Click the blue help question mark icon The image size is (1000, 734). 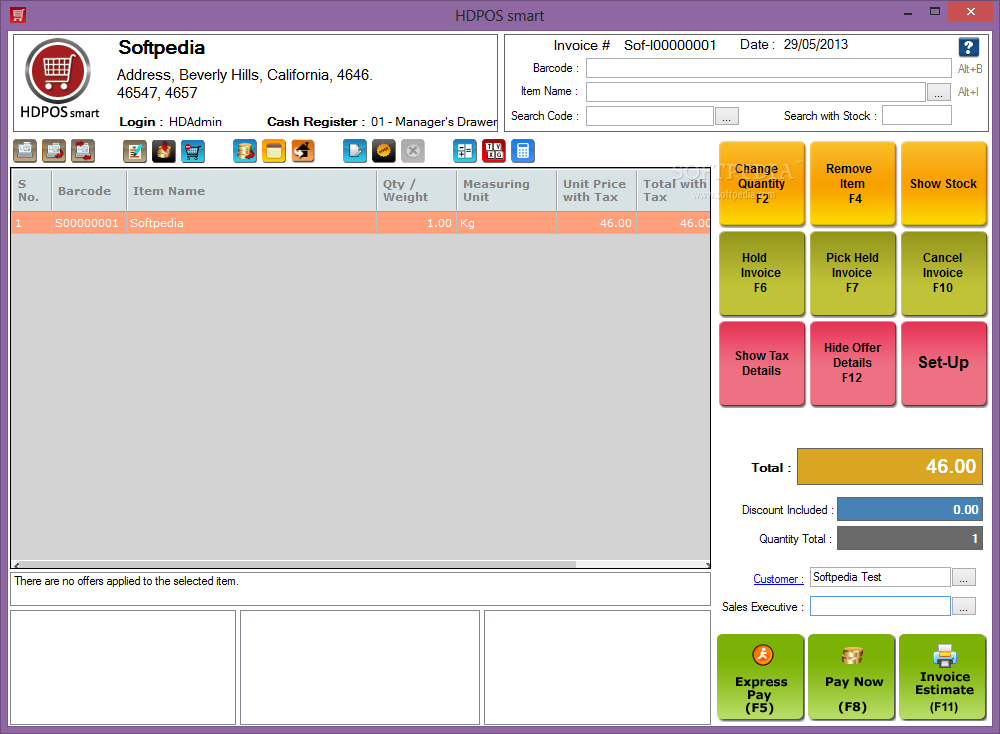968,47
